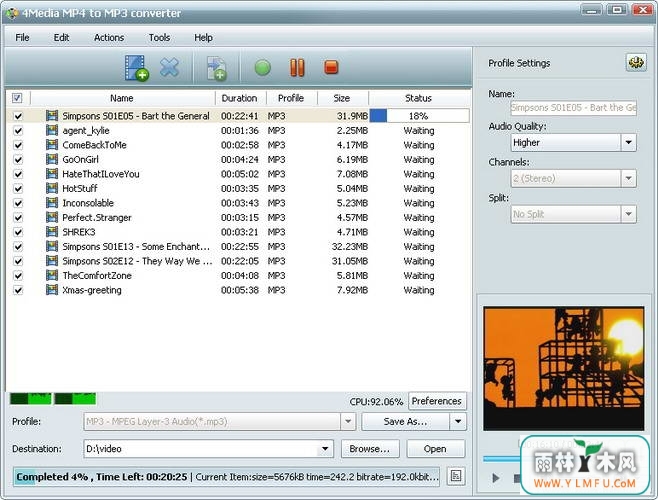The image size is (658, 500).
Task: Click file icon of HotStuff row
Action: tap(52, 188)
